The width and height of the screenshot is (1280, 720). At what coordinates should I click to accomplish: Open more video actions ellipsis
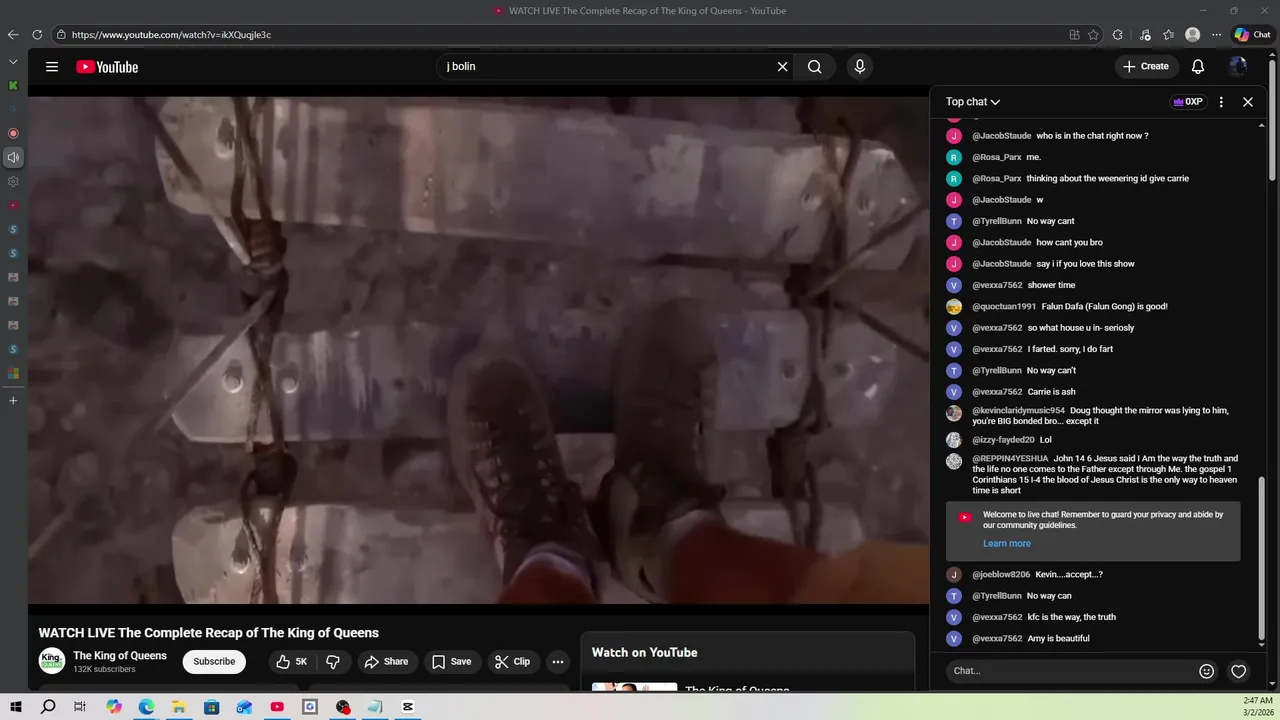point(558,662)
